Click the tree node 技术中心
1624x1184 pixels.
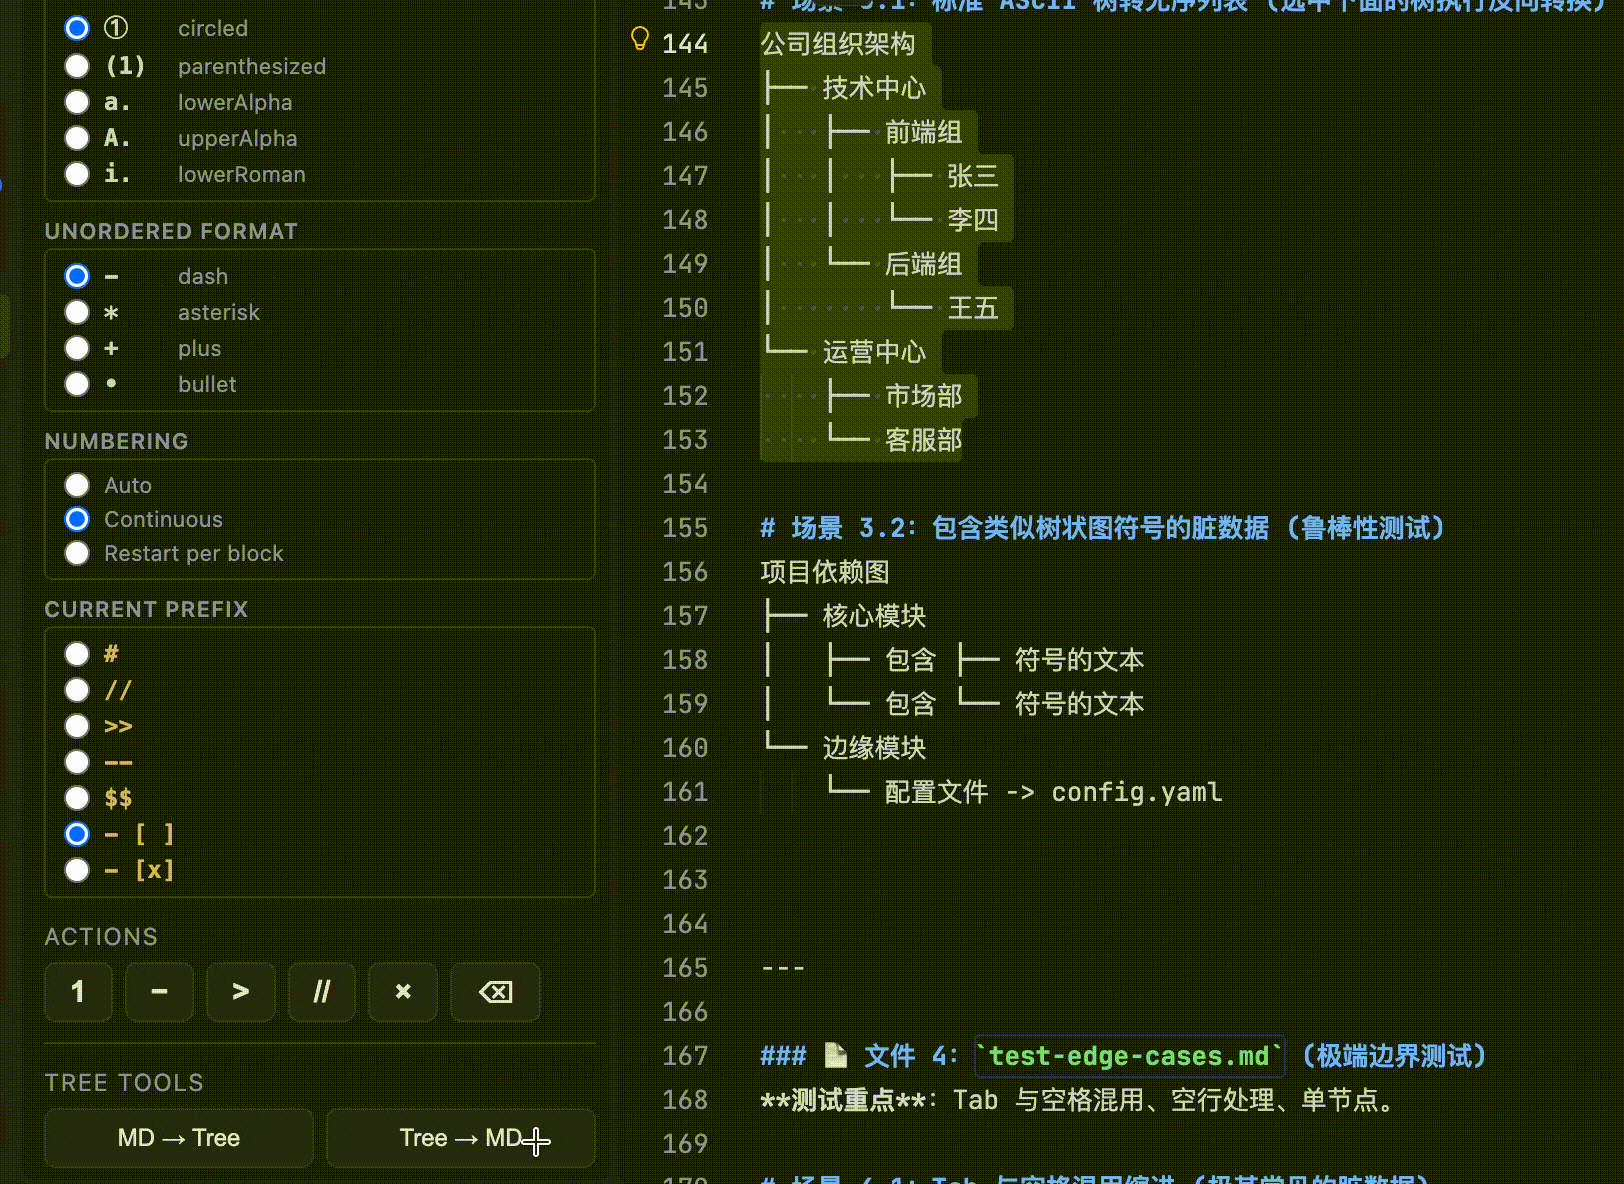874,88
